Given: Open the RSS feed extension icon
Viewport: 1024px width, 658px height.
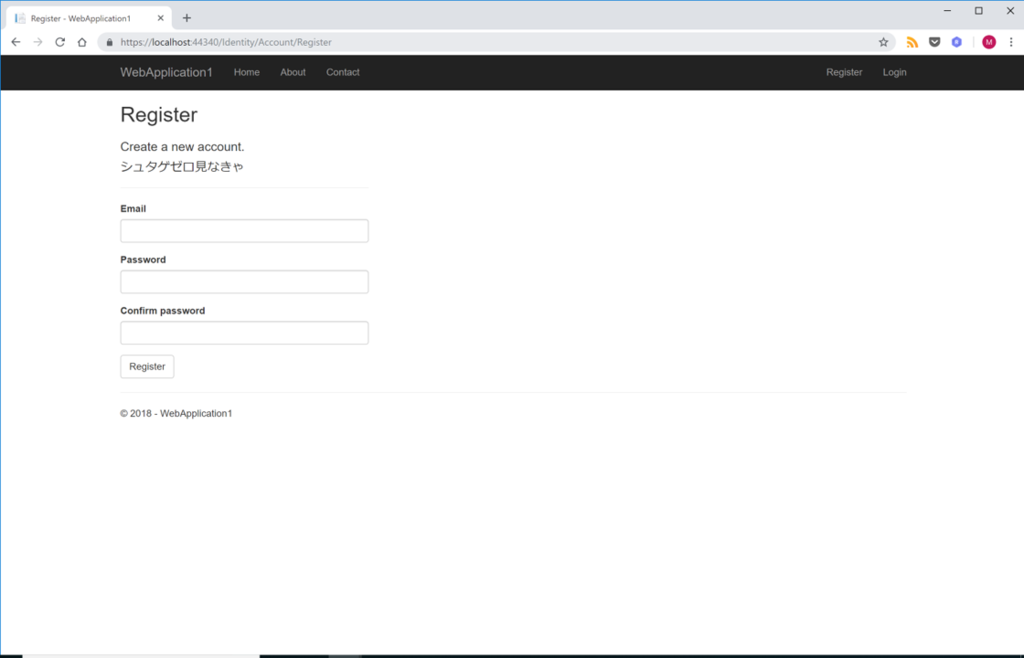Looking at the screenshot, I should 912,42.
